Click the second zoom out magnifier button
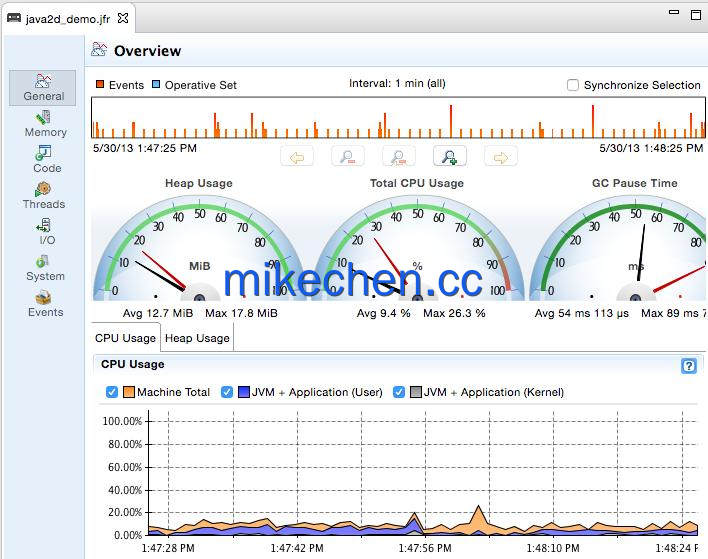708x559 pixels. click(x=399, y=157)
